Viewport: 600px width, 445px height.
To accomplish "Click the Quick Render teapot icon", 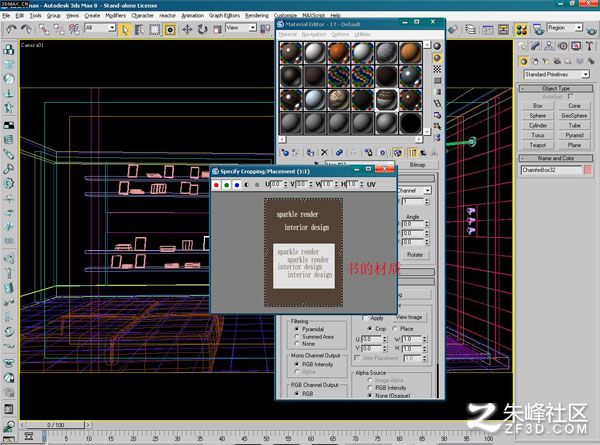I will [x=591, y=29].
